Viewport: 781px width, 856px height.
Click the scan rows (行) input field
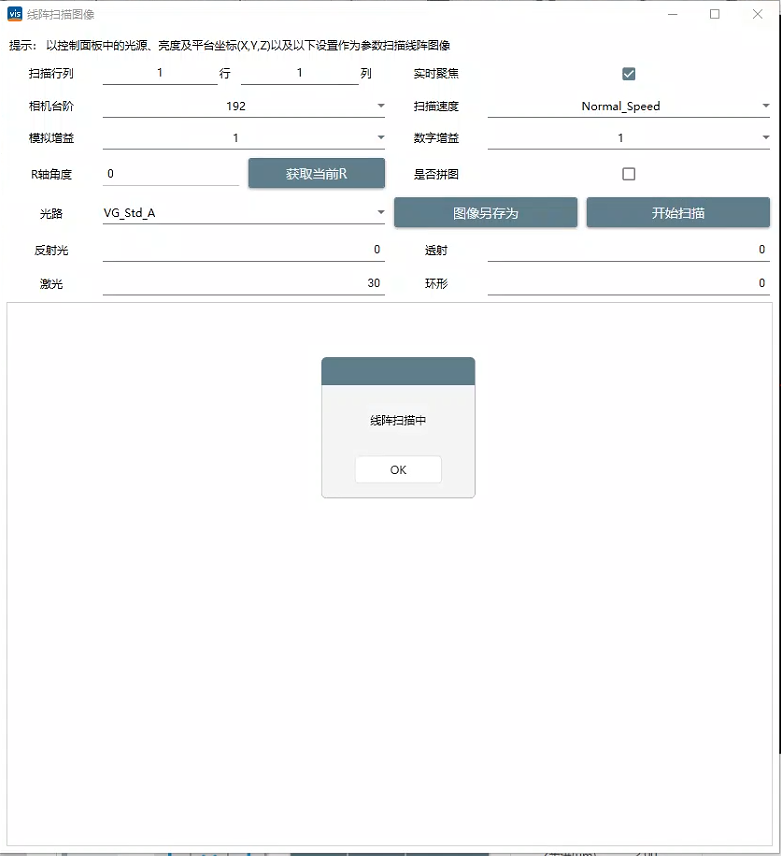[x=160, y=74]
